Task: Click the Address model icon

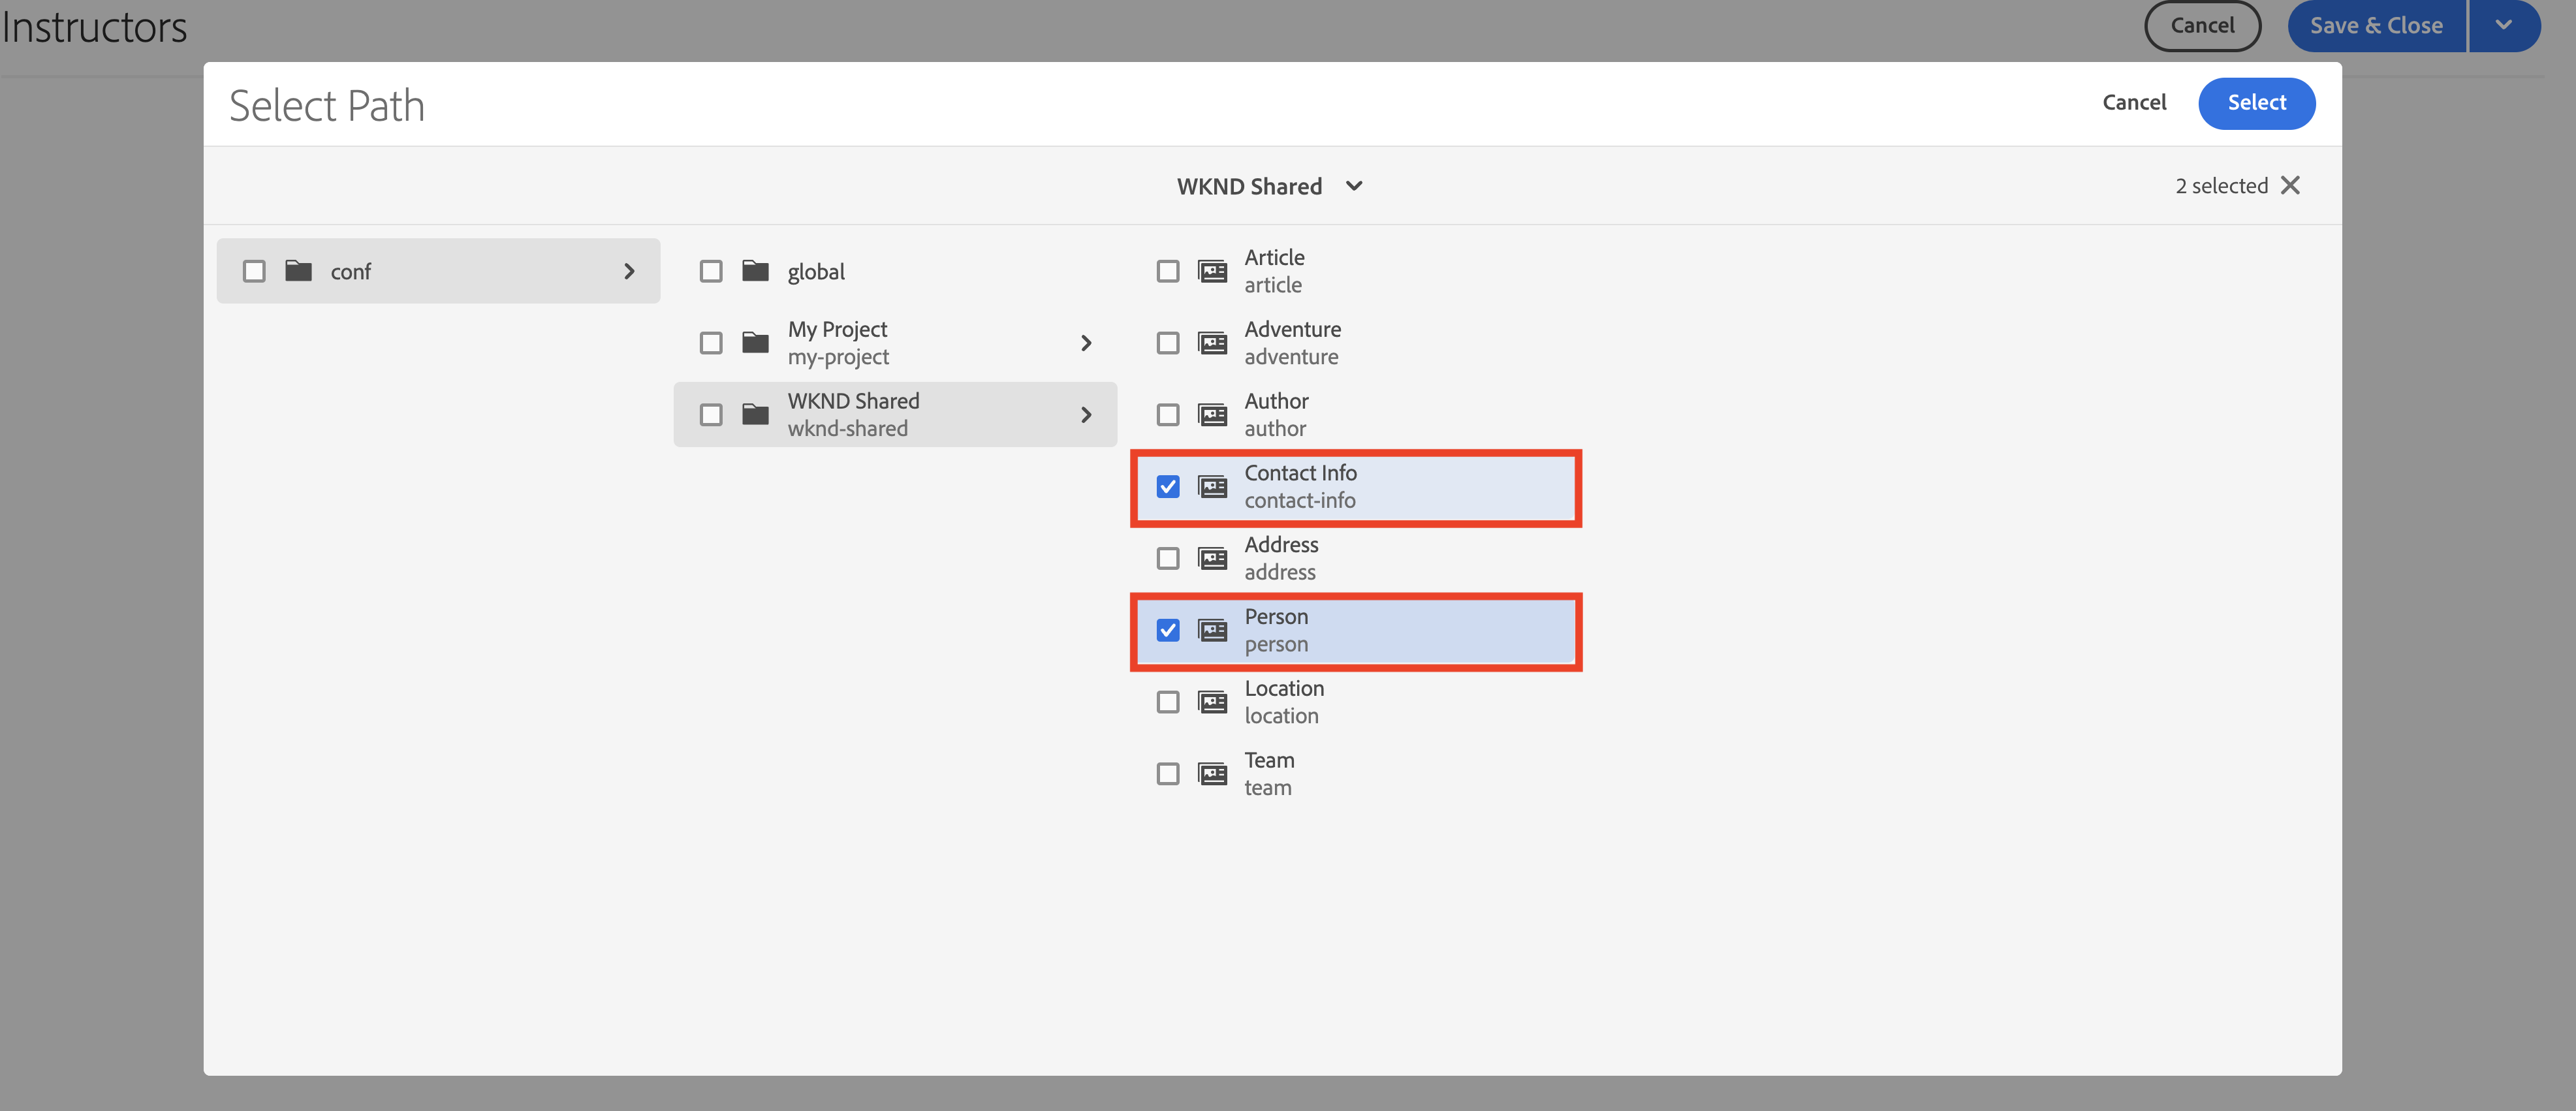Action: click(x=1212, y=558)
